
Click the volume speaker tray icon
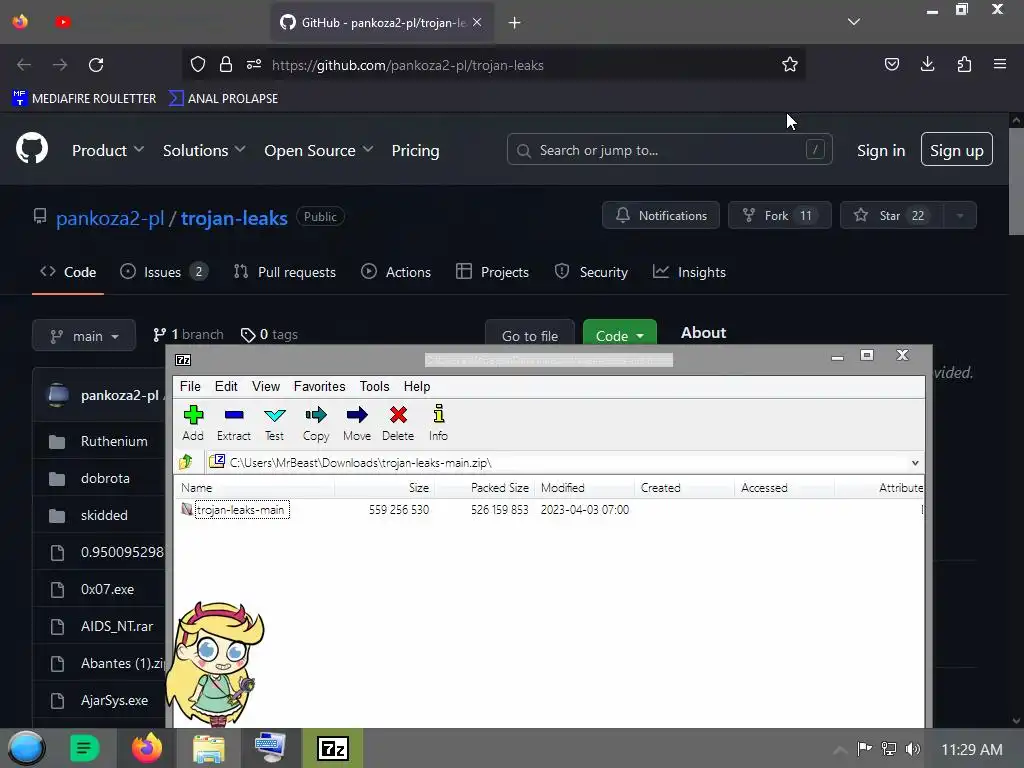coord(913,748)
